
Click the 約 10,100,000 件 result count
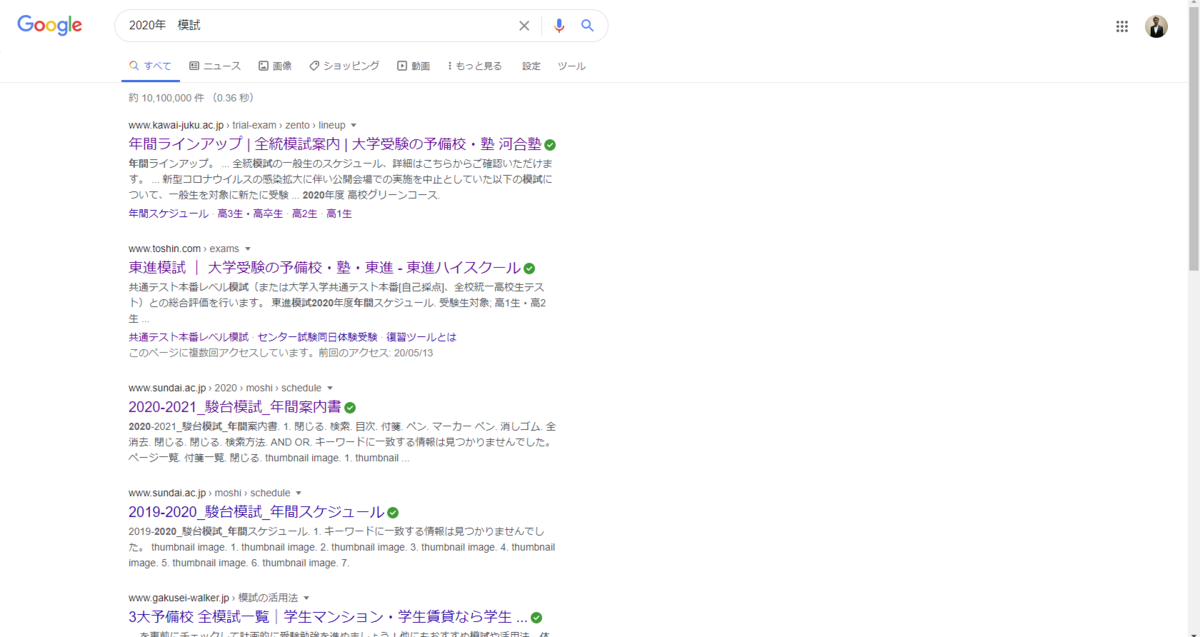point(191,98)
